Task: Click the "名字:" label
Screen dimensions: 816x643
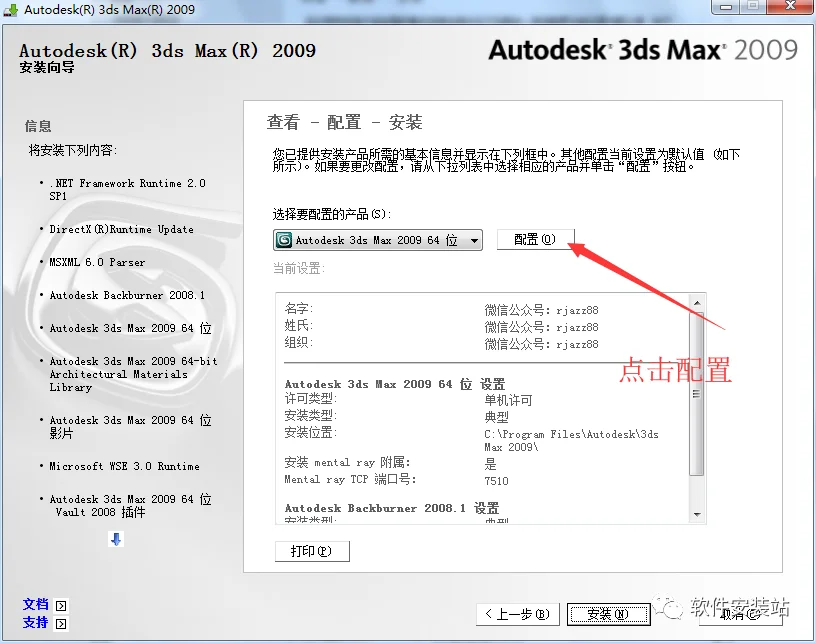Action: click(x=299, y=308)
